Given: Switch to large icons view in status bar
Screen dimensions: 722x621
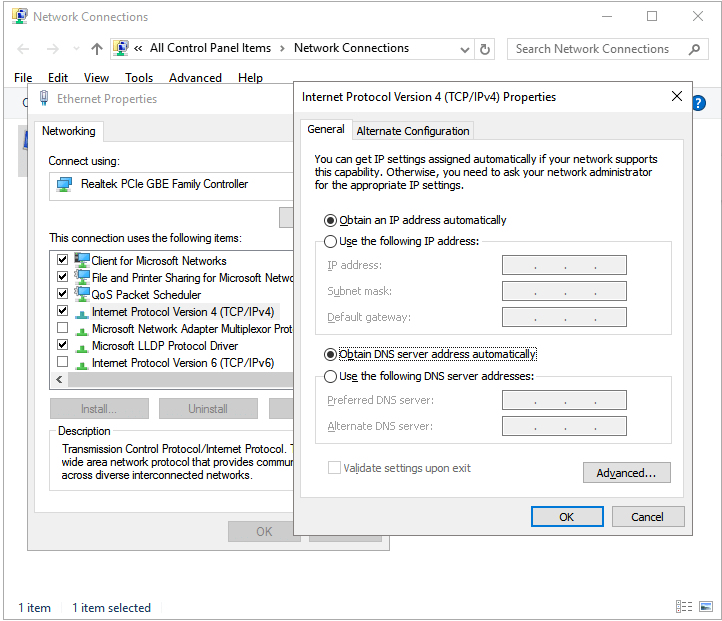Looking at the screenshot, I should coord(704,607).
